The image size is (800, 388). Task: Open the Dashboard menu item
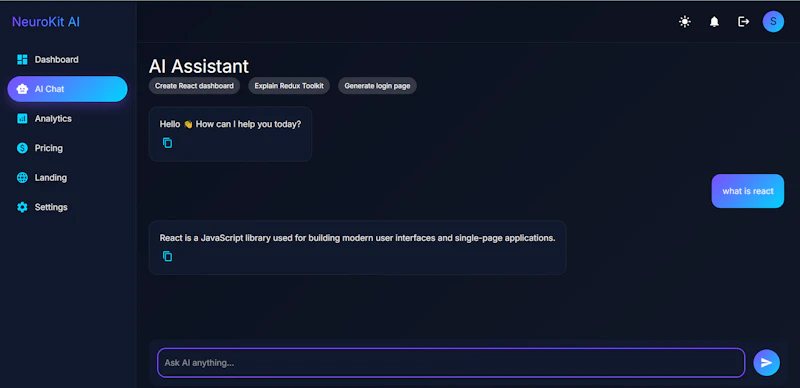[67, 60]
